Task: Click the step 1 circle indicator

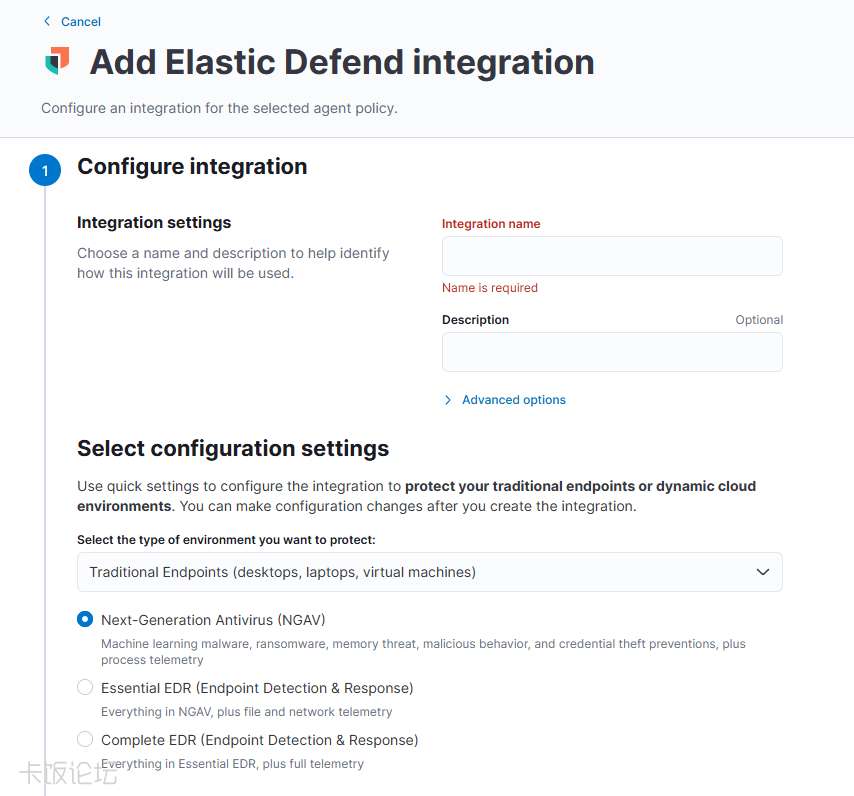Action: point(45,171)
